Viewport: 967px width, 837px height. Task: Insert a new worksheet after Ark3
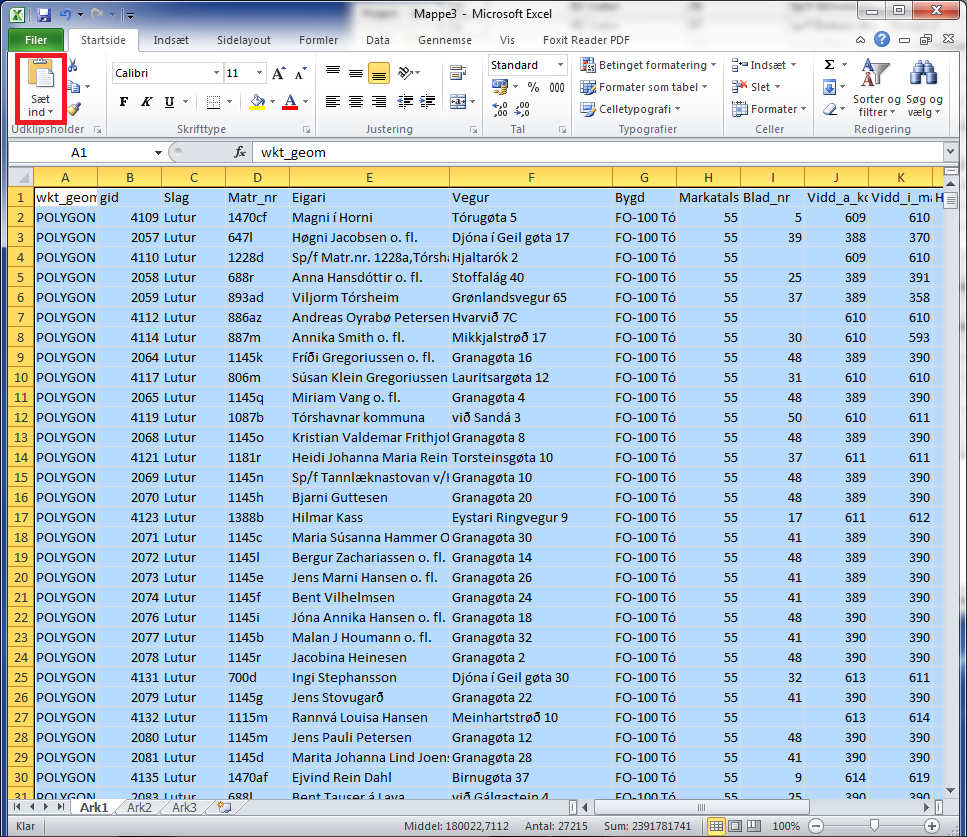(224, 807)
